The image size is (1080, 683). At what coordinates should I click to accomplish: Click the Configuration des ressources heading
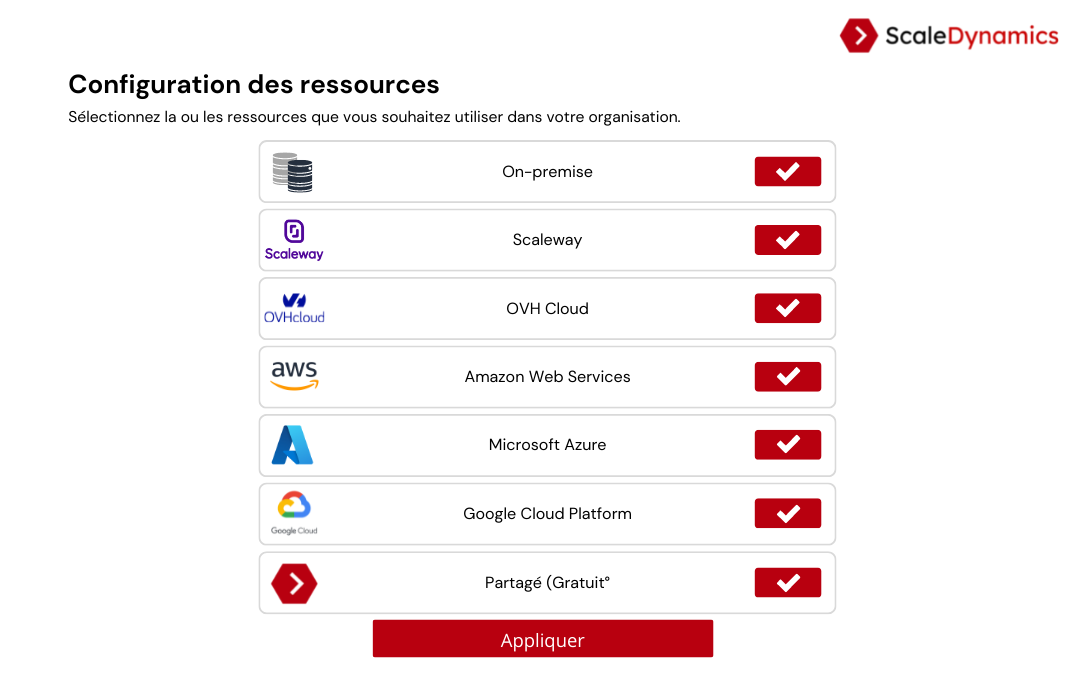click(253, 85)
